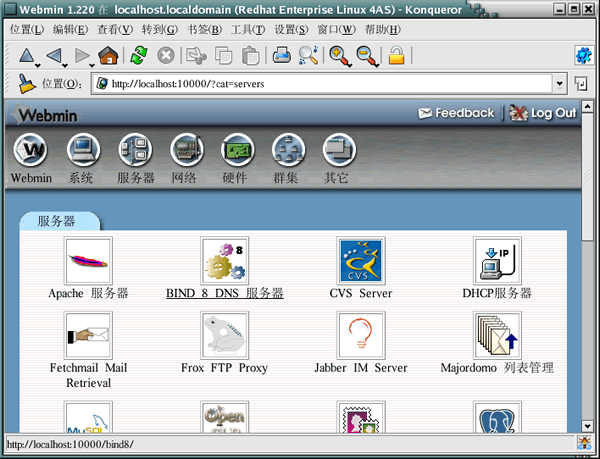This screenshot has width=600, height=459.
Task: Print the page with printer icon
Action: click(x=282, y=56)
